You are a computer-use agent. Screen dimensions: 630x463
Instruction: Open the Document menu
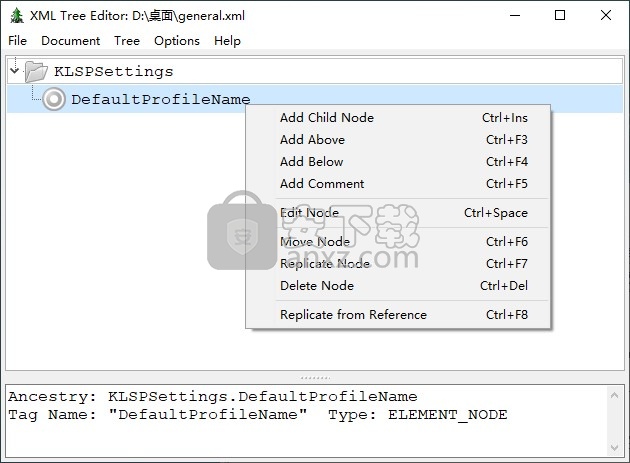pos(70,41)
